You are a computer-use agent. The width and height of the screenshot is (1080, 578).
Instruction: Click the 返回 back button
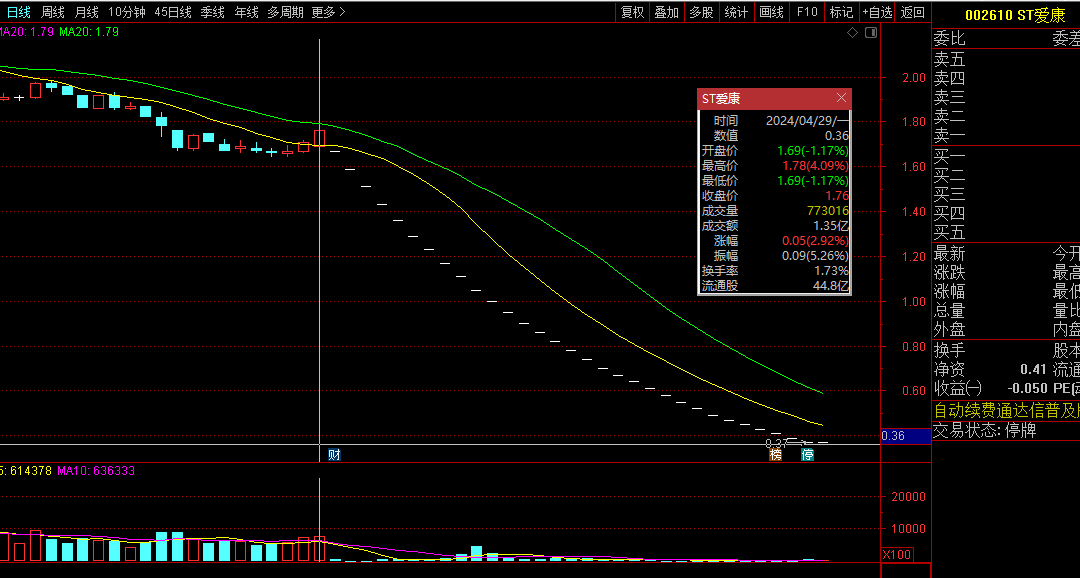pos(912,12)
